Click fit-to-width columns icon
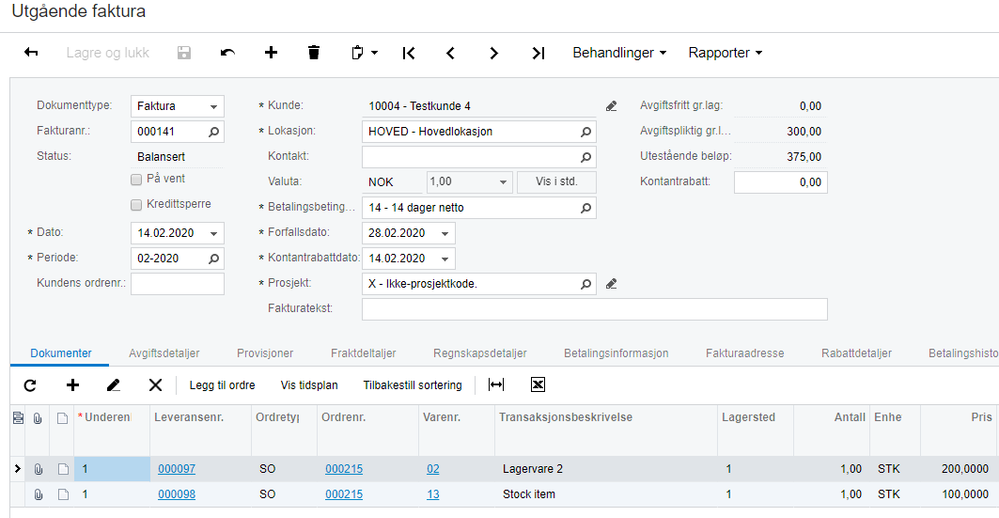999x518 pixels. tap(496, 384)
